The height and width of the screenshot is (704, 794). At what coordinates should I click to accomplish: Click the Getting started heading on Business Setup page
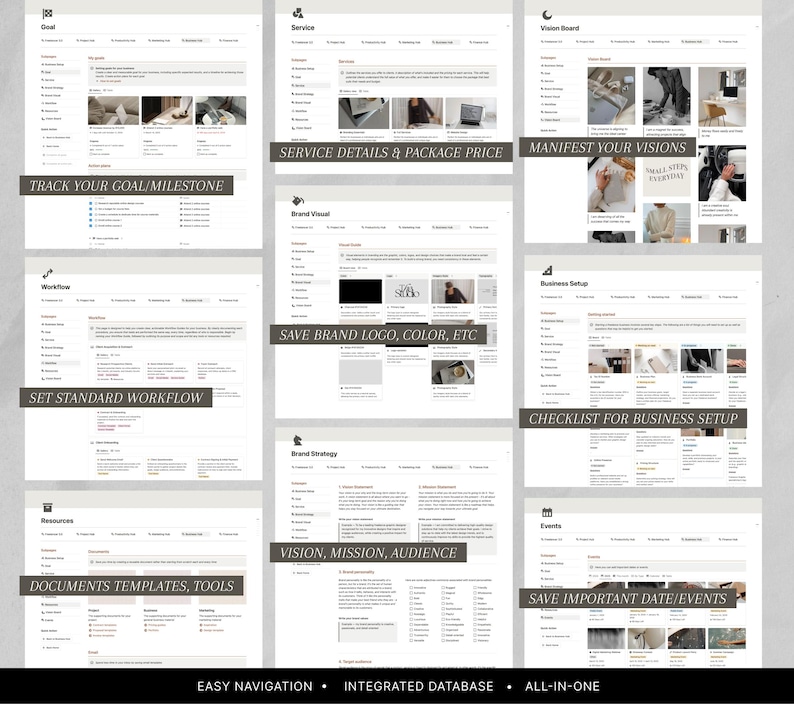click(x=601, y=315)
